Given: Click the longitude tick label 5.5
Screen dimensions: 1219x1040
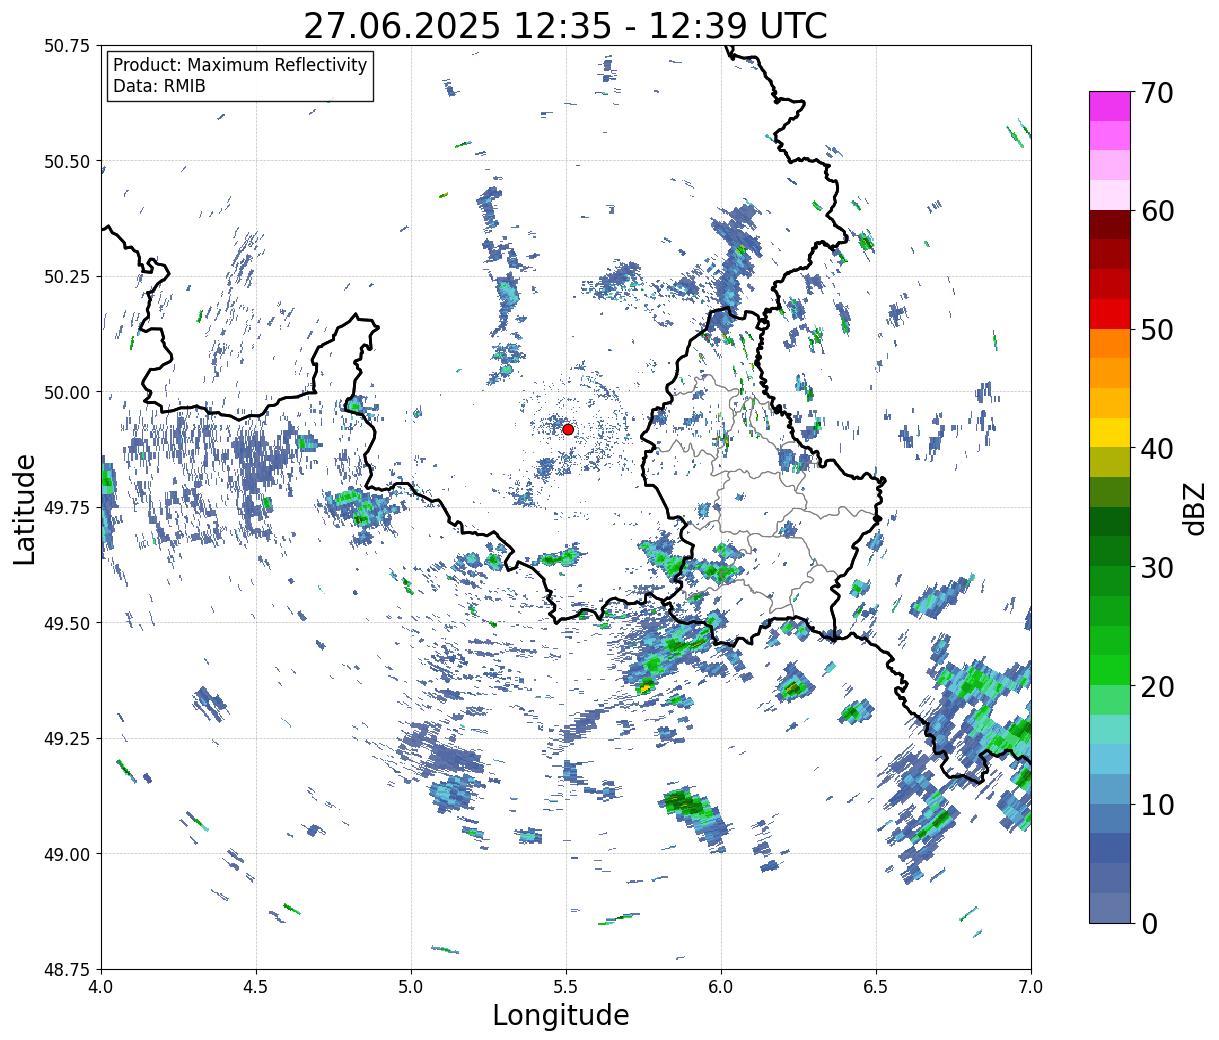Looking at the screenshot, I should [x=566, y=986].
